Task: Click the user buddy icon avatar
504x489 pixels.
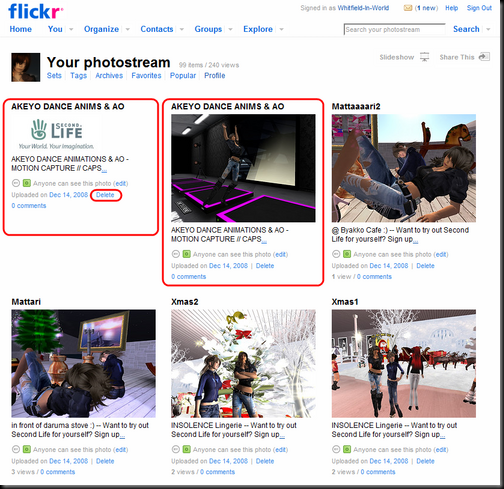Action: (x=26, y=67)
